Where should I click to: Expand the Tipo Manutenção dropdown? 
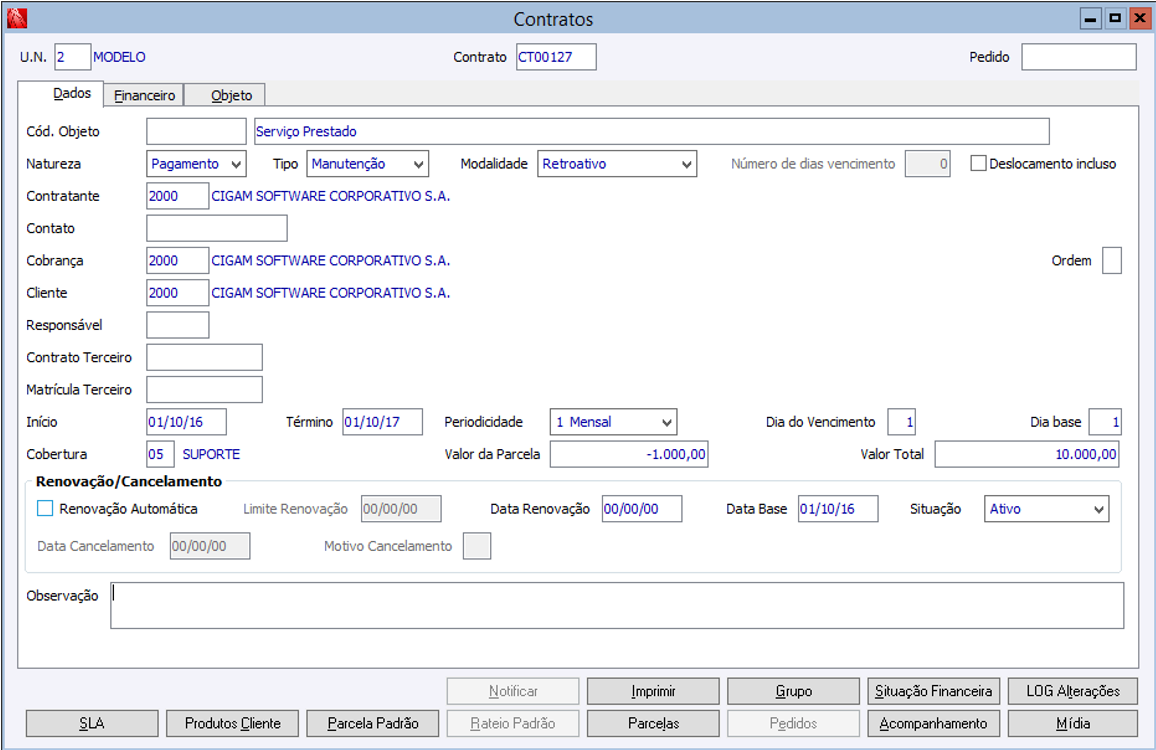click(x=418, y=164)
